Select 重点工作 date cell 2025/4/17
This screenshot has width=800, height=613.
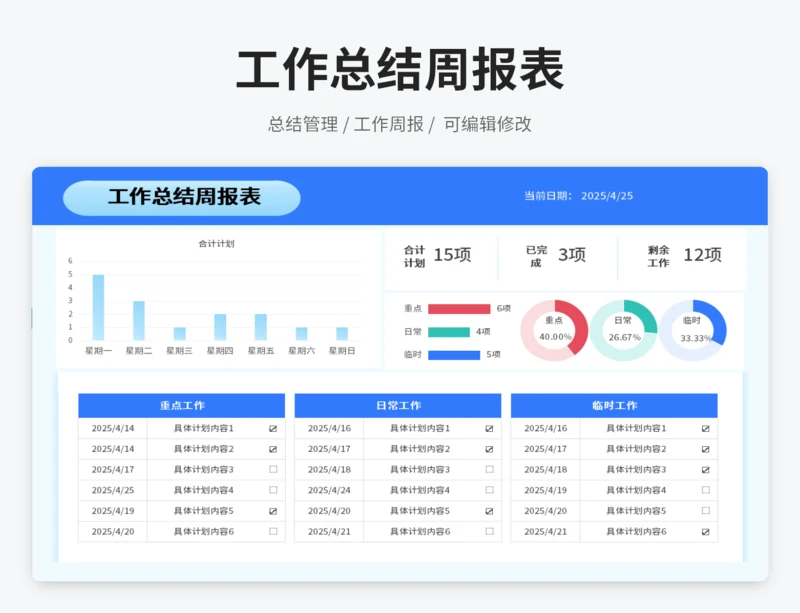[x=113, y=470]
